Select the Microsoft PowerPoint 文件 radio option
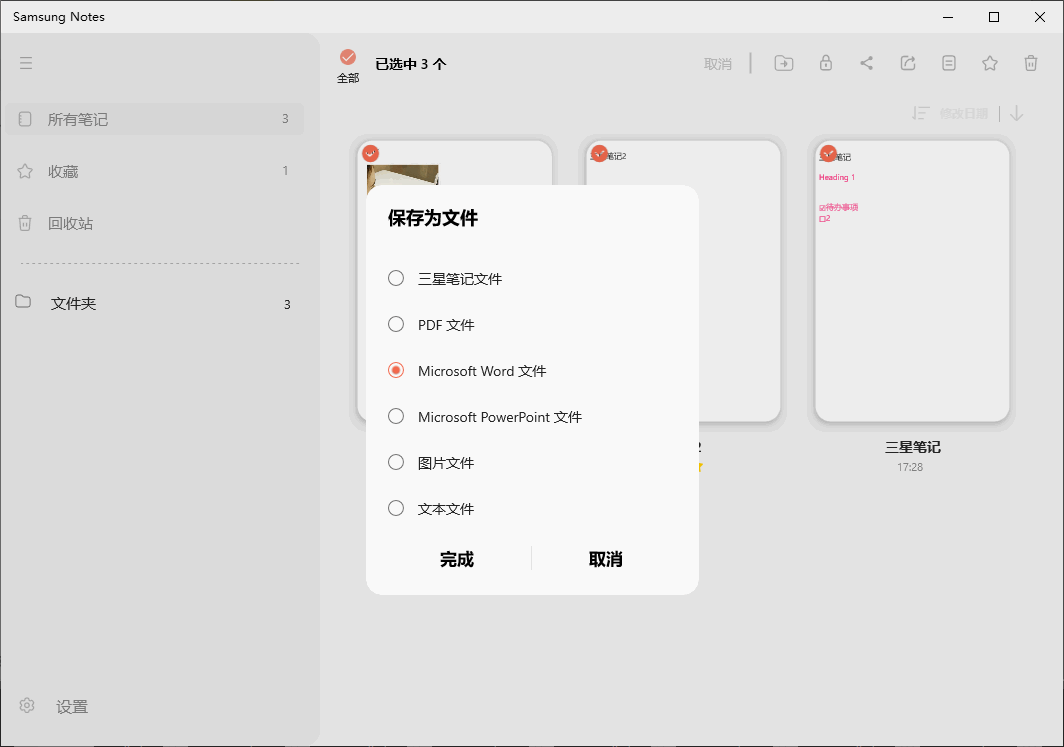This screenshot has width=1064, height=747. click(x=396, y=417)
